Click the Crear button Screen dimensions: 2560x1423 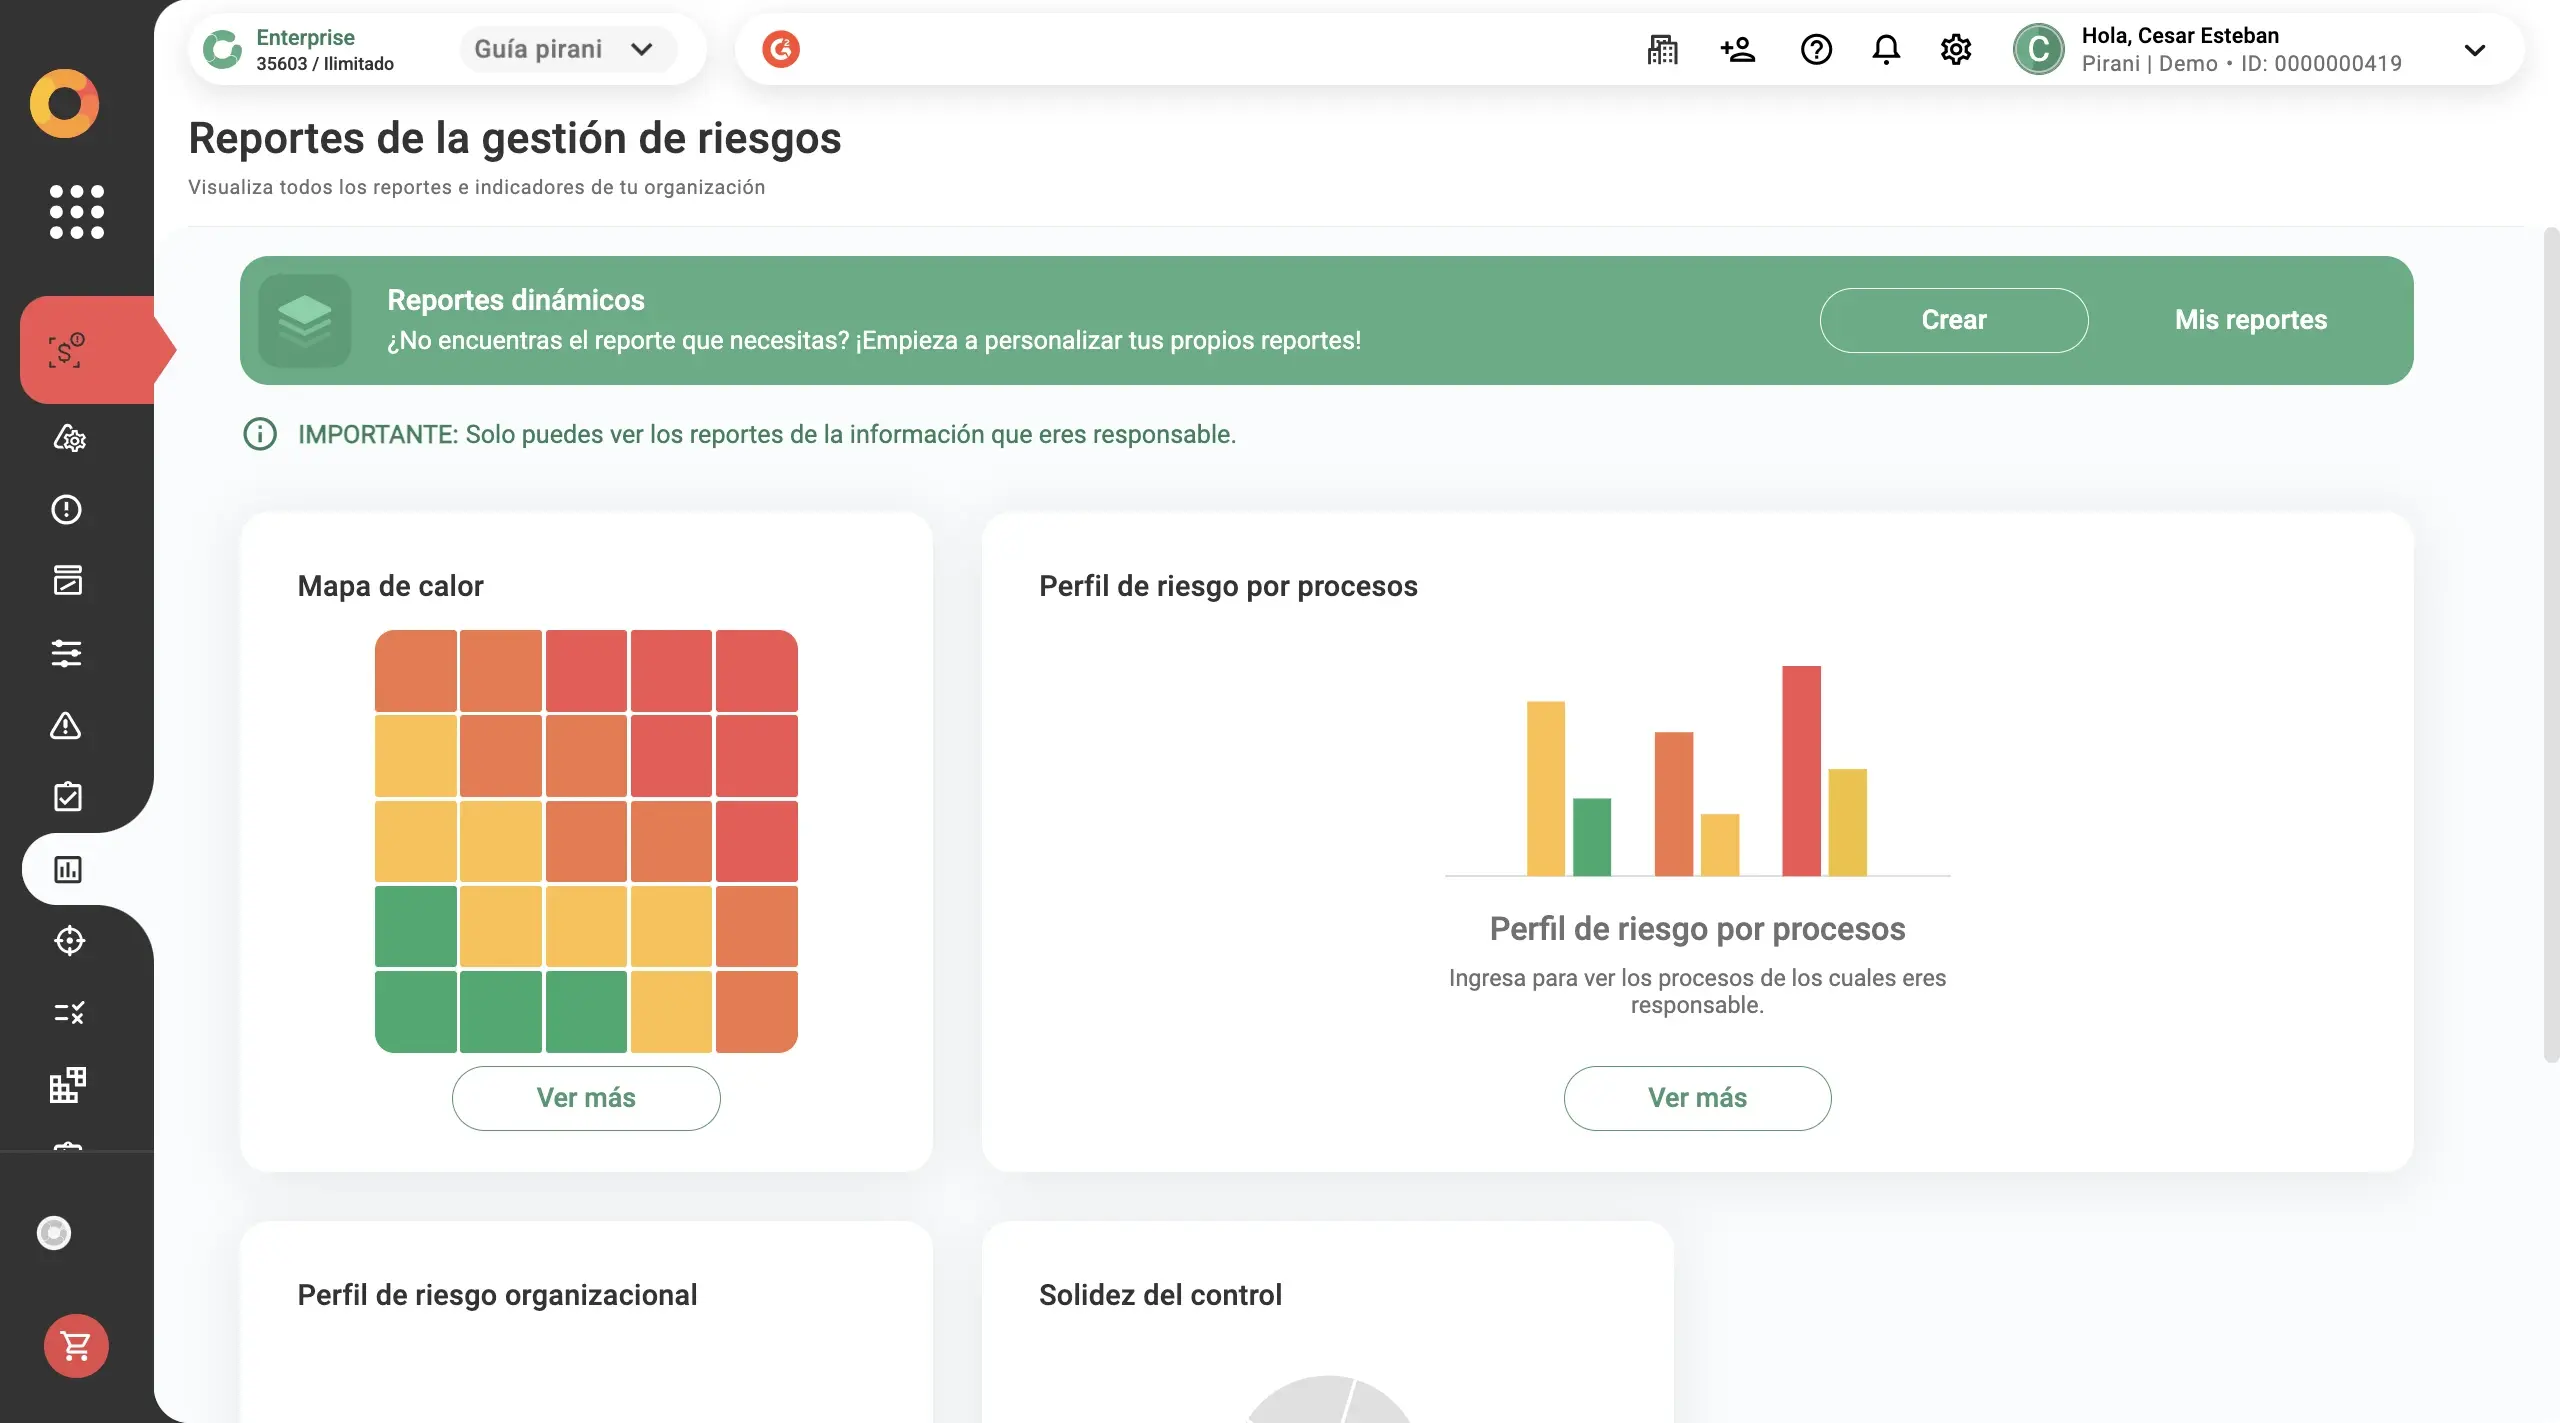pyautogui.click(x=1953, y=320)
